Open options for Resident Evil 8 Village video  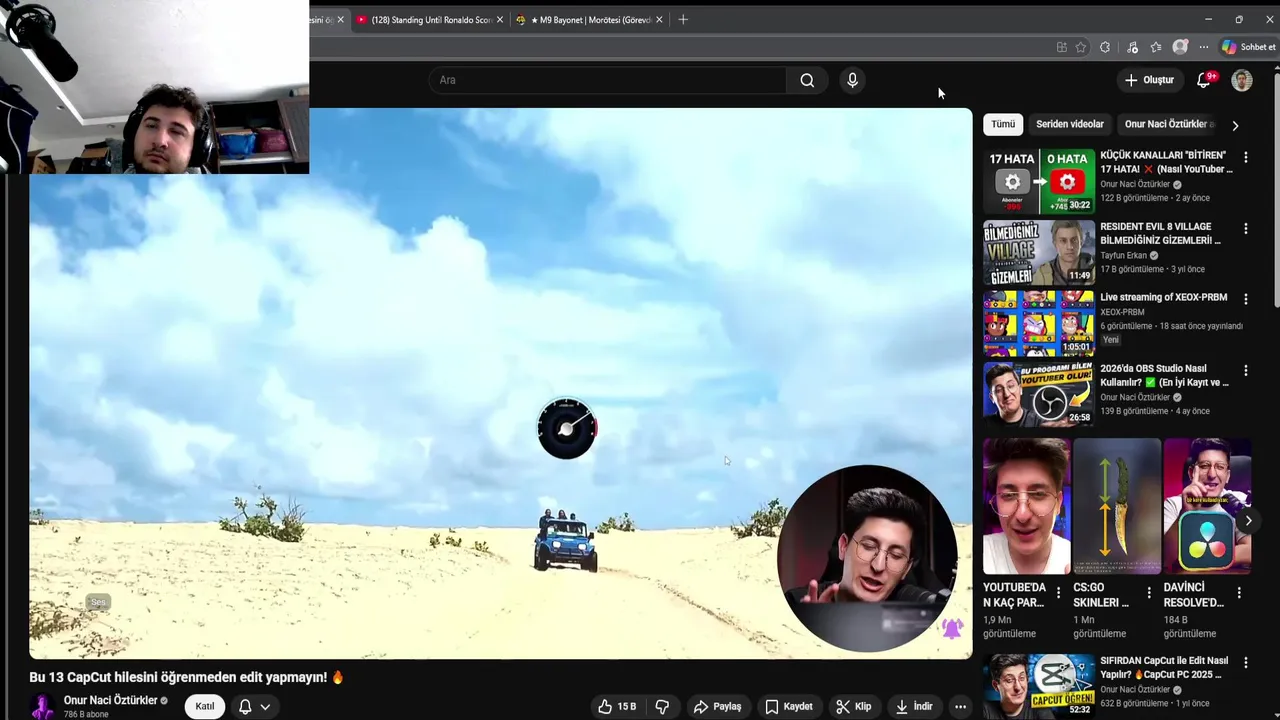click(x=1245, y=228)
